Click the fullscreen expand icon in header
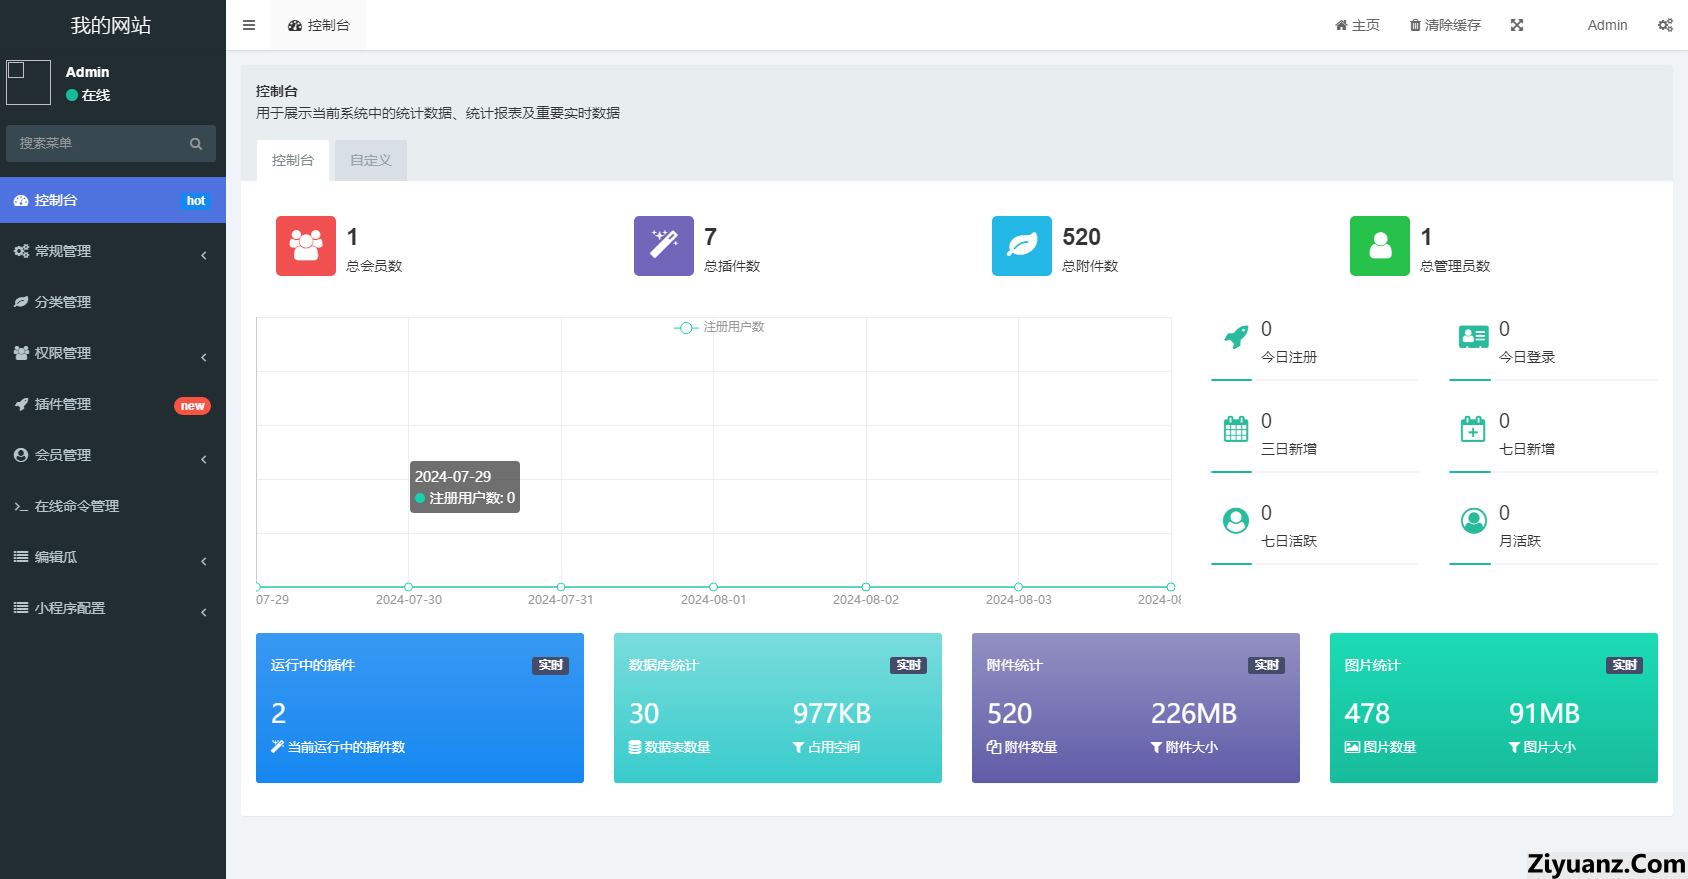The image size is (1688, 879). [x=1517, y=25]
